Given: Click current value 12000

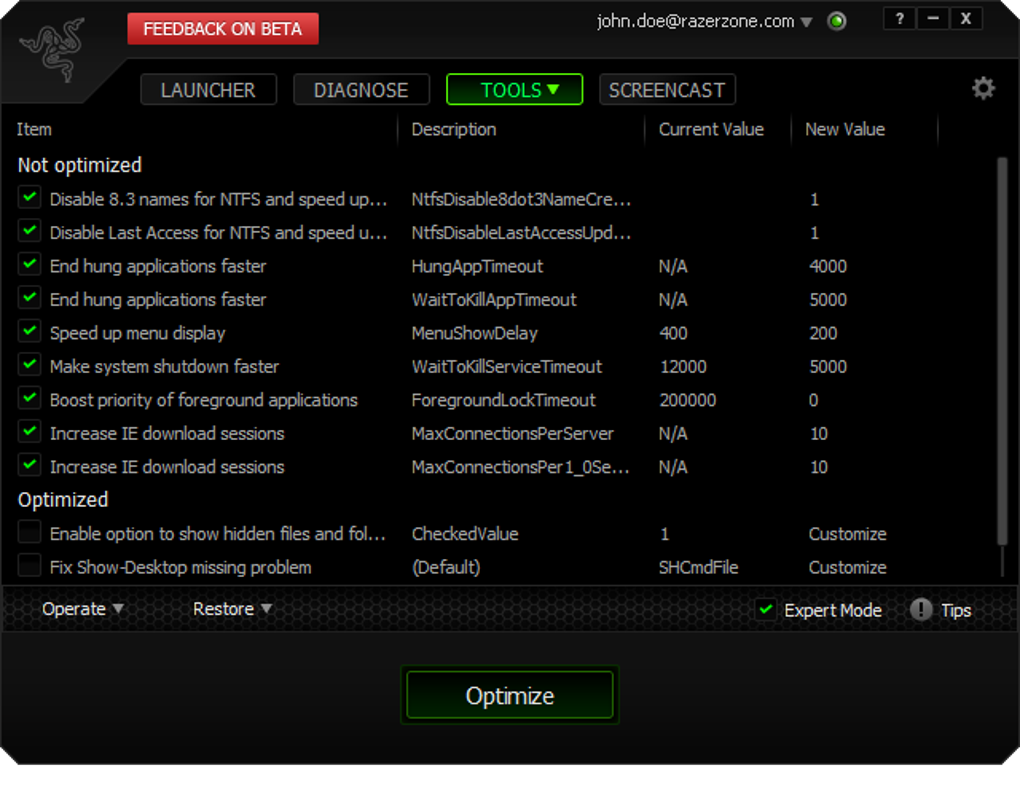Looking at the screenshot, I should point(683,366).
